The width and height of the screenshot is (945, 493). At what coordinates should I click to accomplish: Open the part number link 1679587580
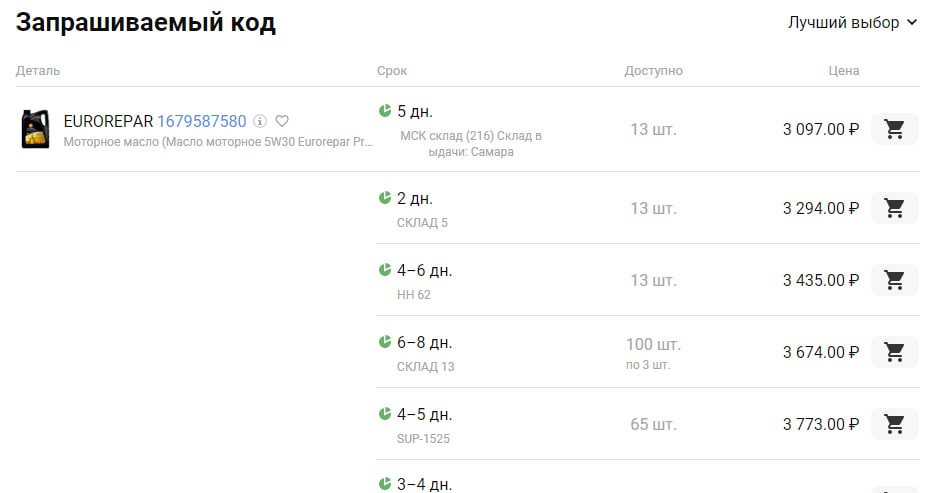[201, 121]
